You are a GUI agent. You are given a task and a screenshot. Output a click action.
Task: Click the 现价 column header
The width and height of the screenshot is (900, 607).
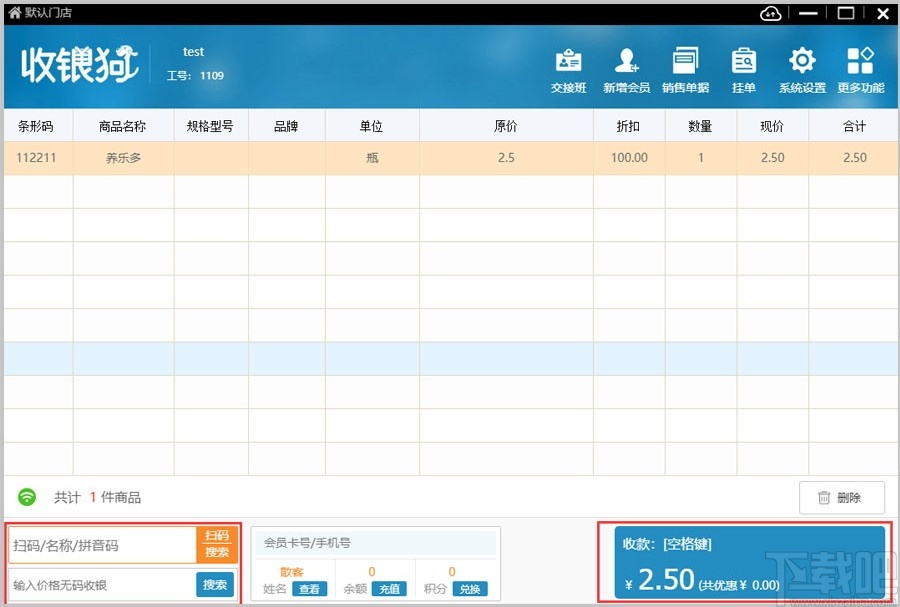pyautogui.click(x=772, y=126)
